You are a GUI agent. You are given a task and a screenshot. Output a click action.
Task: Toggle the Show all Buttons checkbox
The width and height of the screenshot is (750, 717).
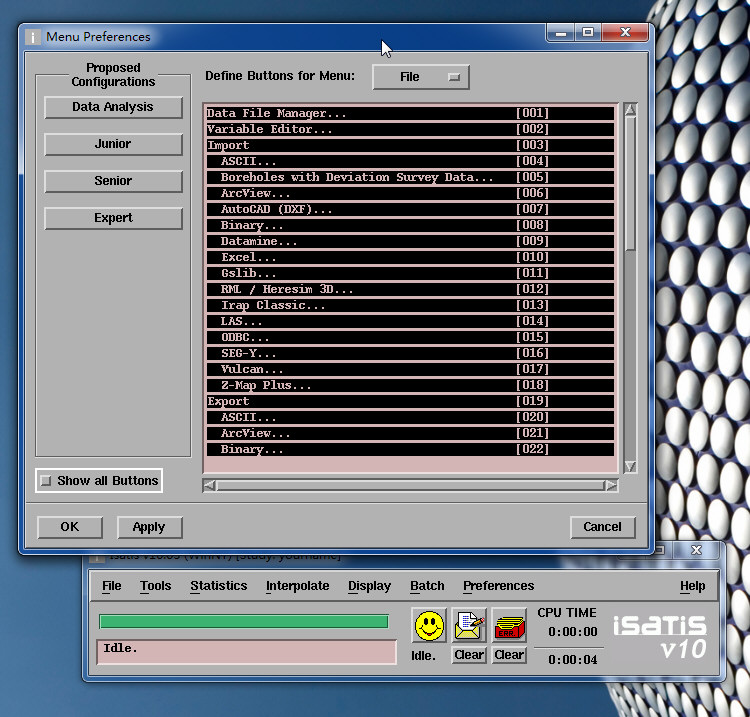46,480
